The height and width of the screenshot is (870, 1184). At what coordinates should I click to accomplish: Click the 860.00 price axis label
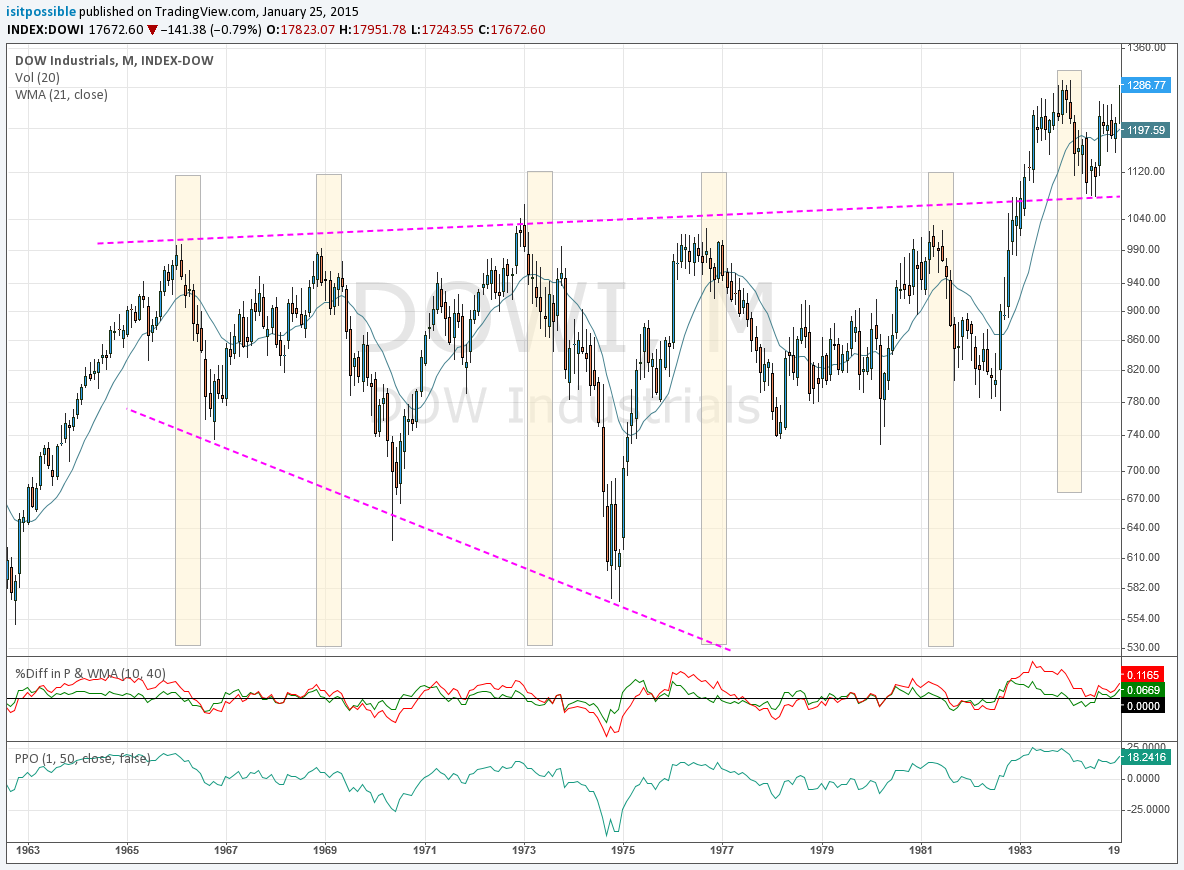1143,339
